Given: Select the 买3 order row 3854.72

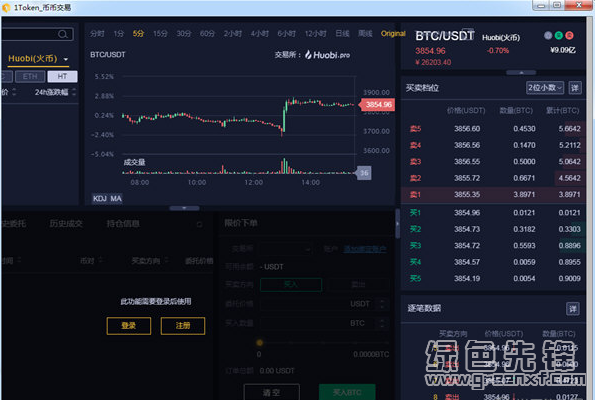Looking at the screenshot, I should tap(493, 246).
